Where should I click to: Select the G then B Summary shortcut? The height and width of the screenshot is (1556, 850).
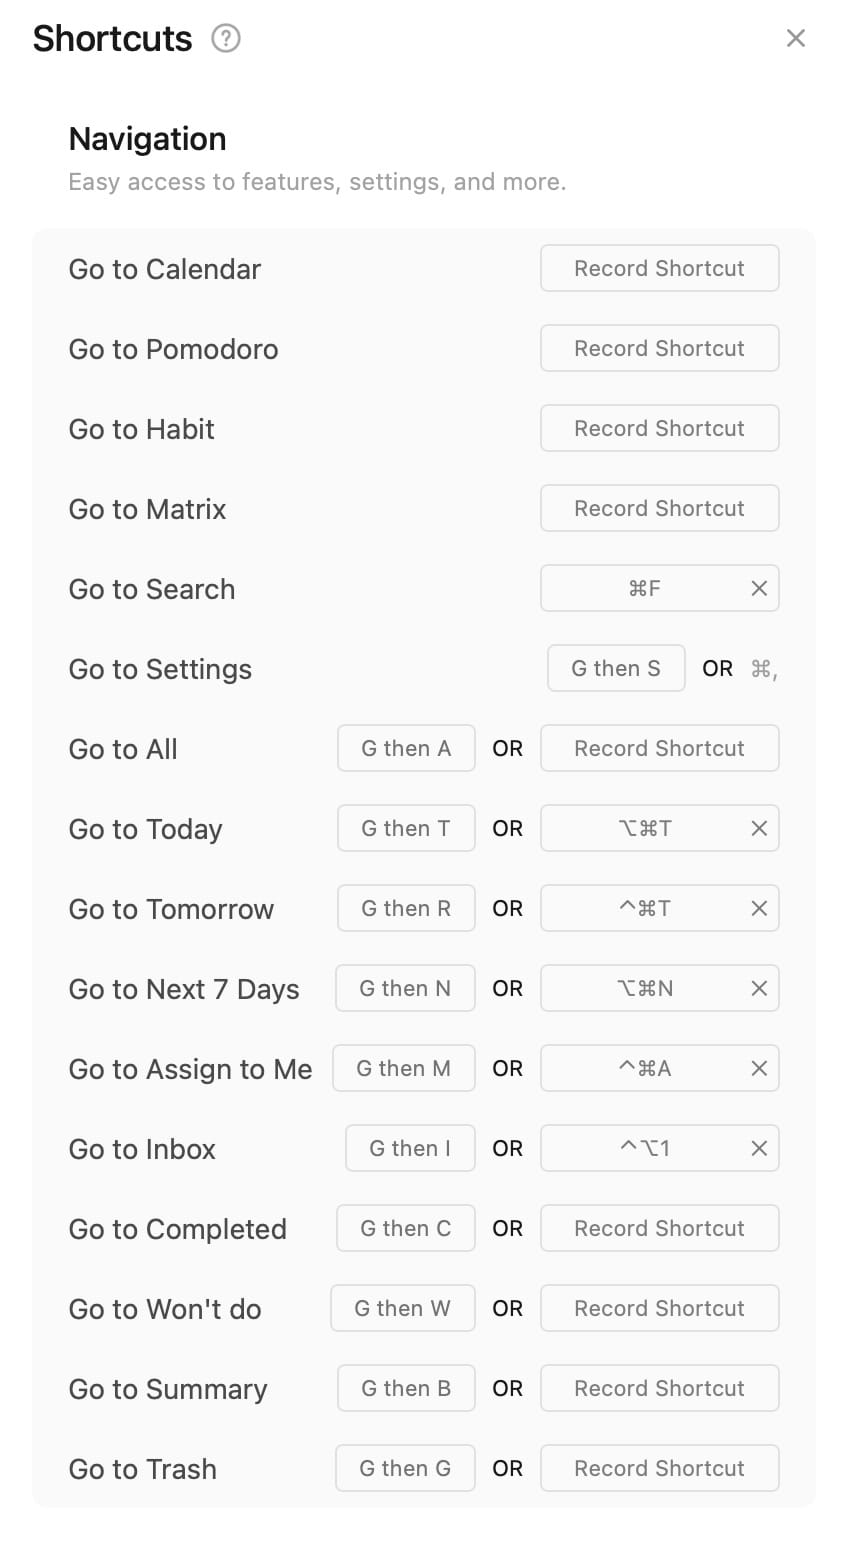tap(406, 1389)
